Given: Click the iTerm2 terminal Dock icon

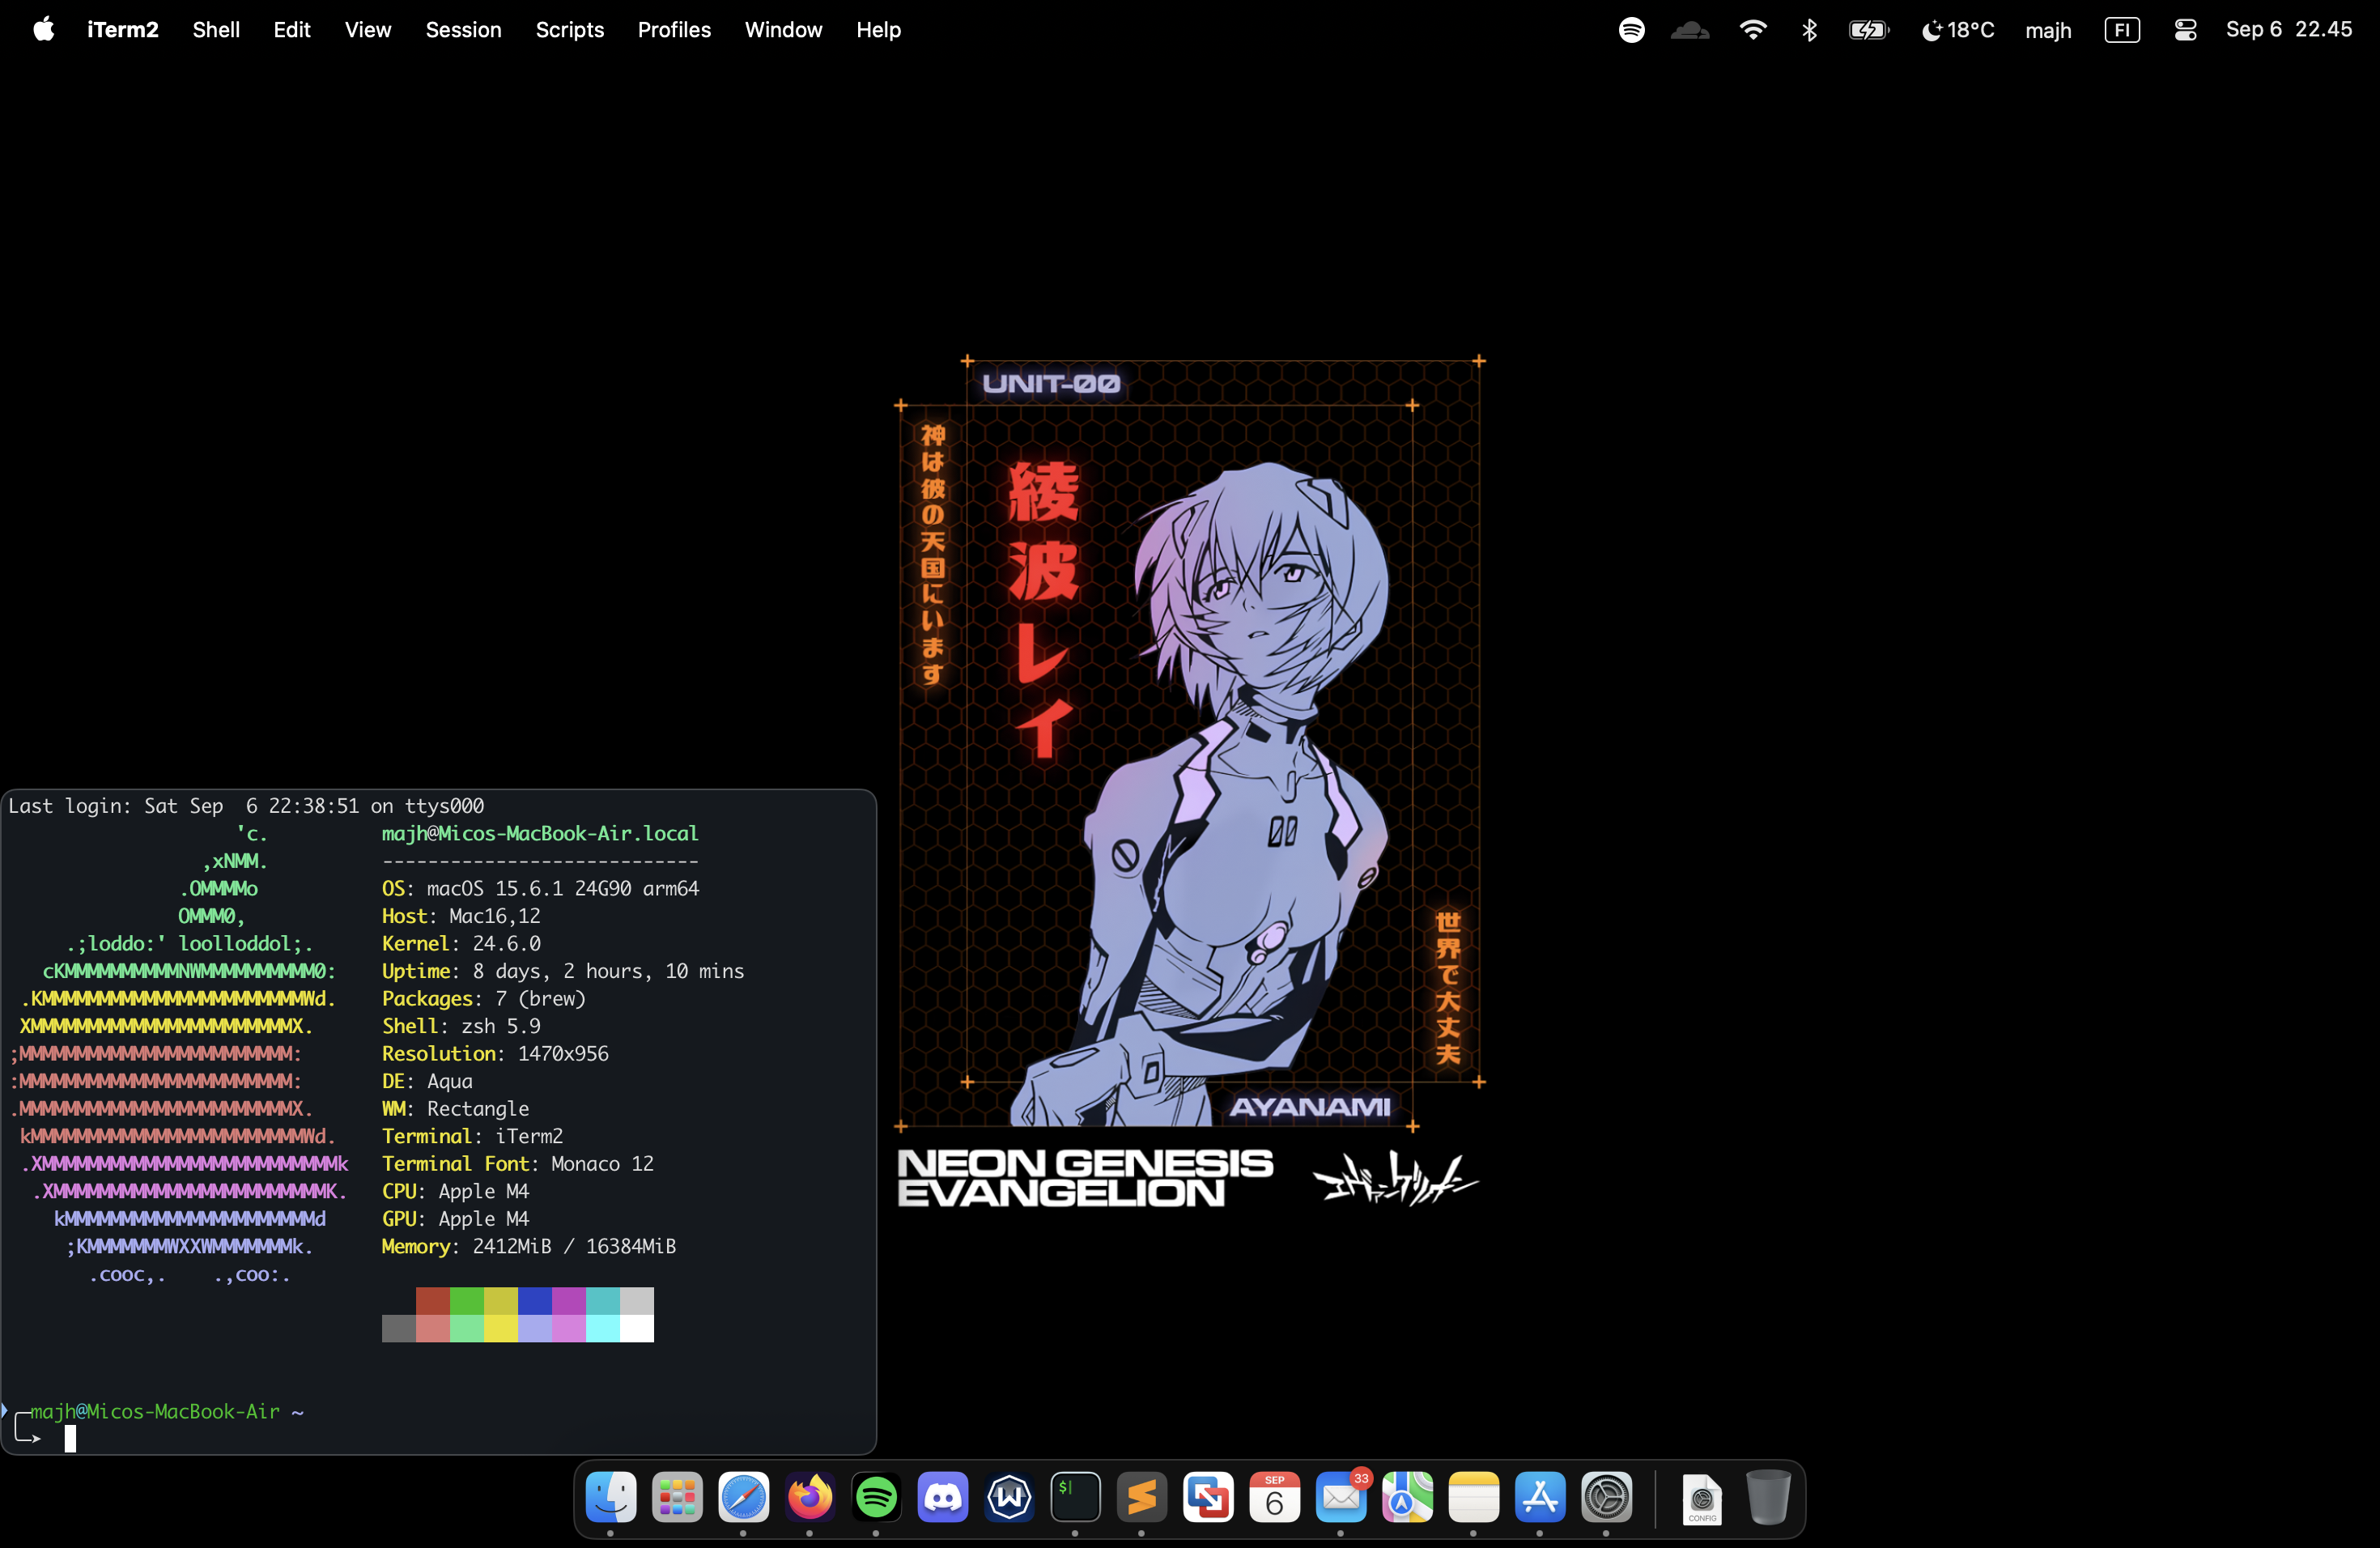Looking at the screenshot, I should [1075, 1497].
